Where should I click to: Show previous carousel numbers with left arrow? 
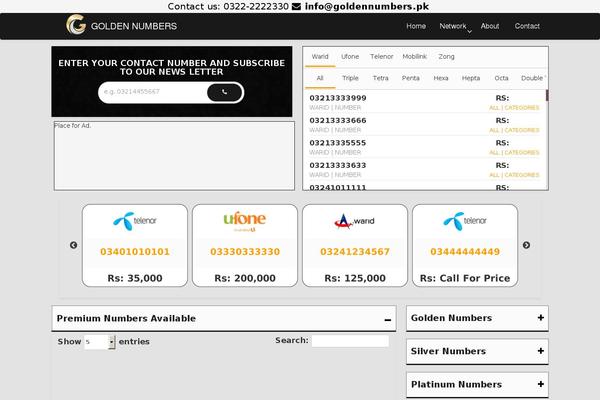point(73,245)
